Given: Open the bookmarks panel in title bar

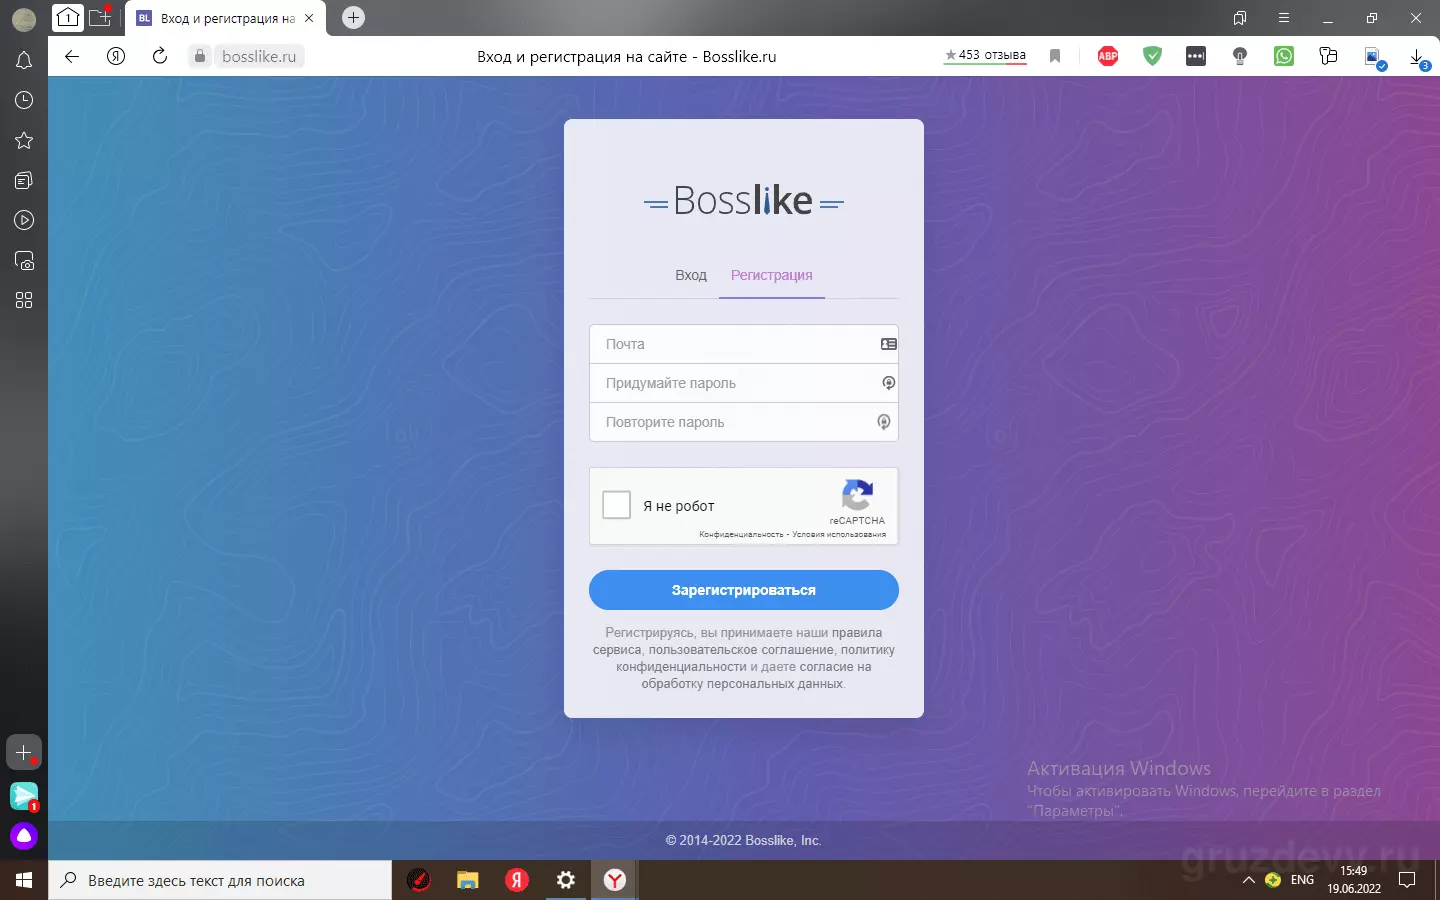Looking at the screenshot, I should tap(1240, 18).
